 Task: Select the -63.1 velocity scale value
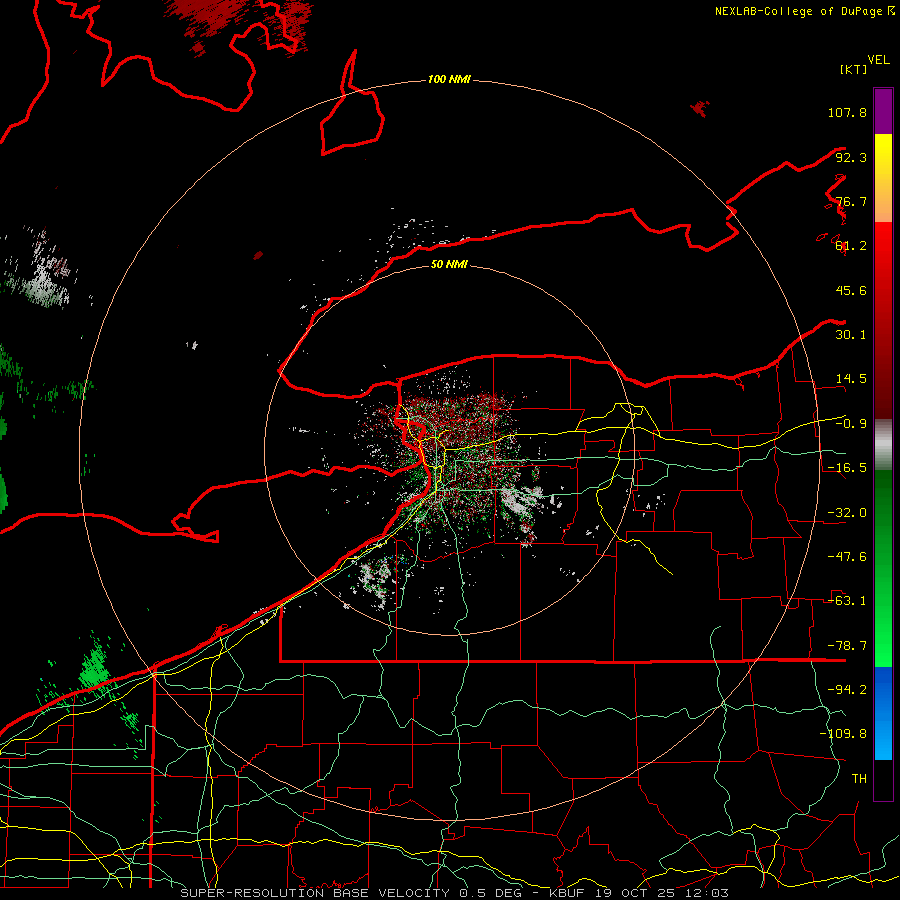(x=847, y=601)
